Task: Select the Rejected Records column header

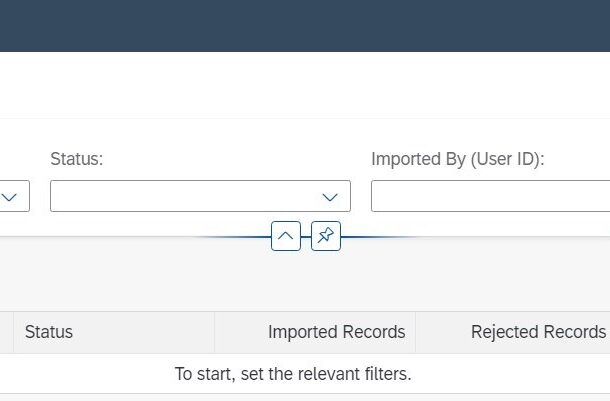Action: (513, 332)
